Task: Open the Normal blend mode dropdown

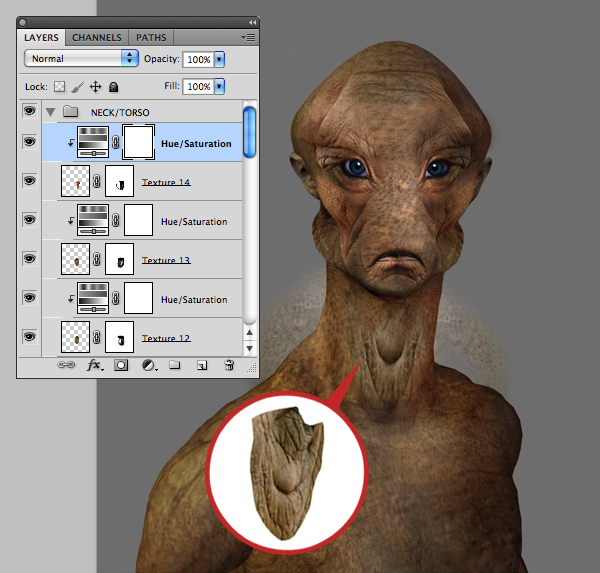Action: 81,59
